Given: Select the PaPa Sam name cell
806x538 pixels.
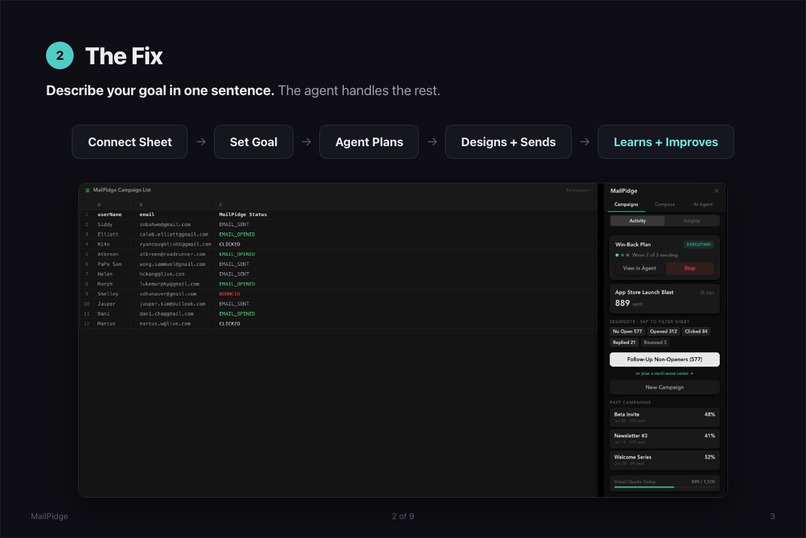Looking at the screenshot, I should pos(109,264).
